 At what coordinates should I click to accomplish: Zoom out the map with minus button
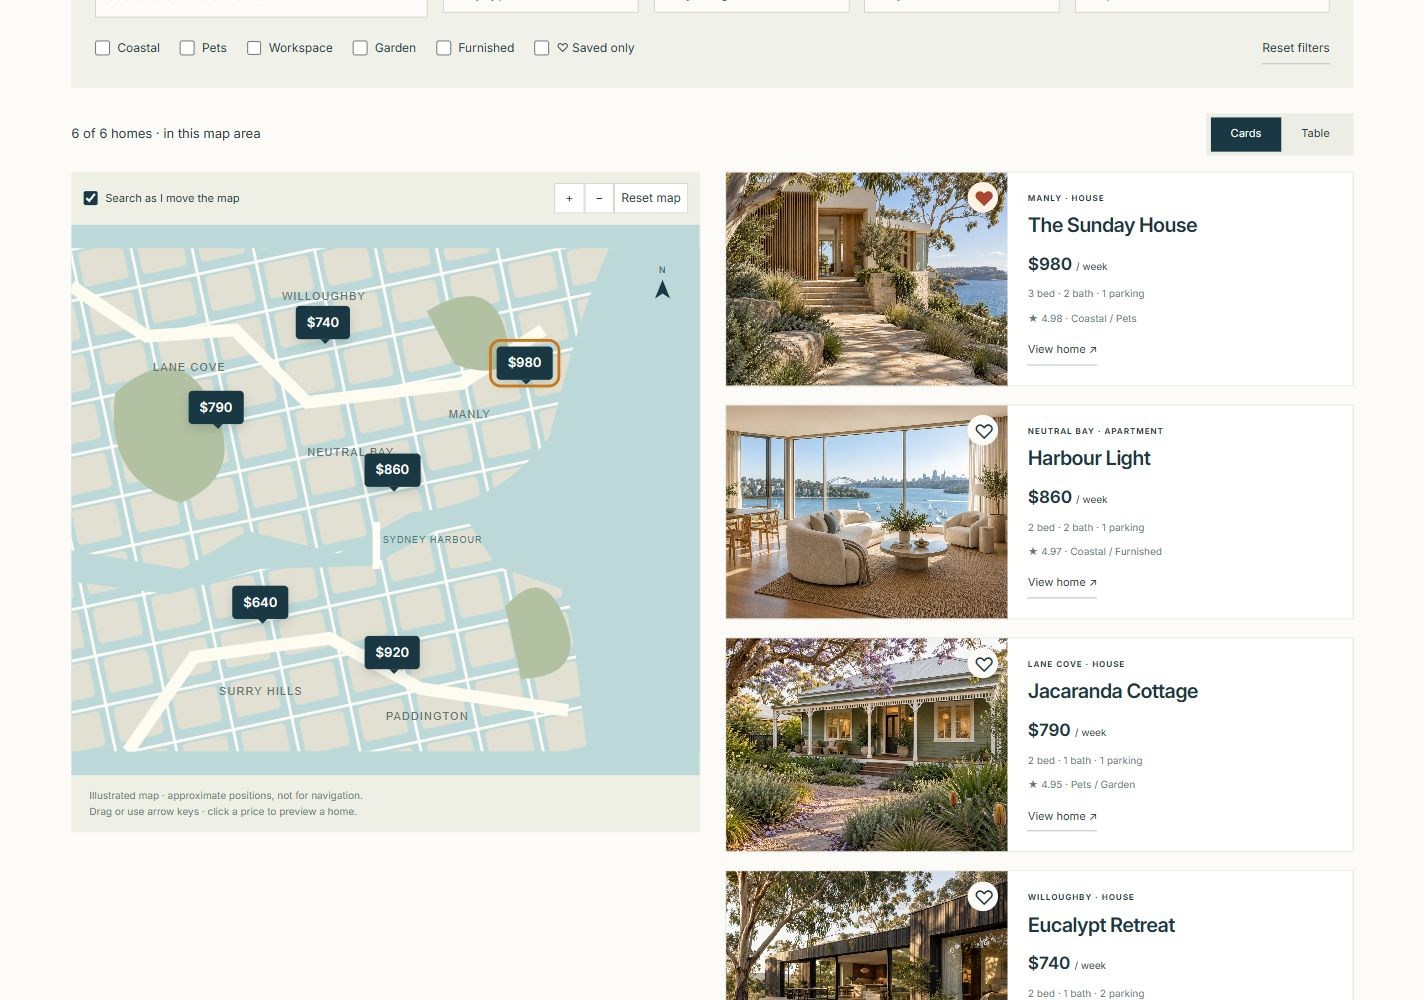(598, 198)
